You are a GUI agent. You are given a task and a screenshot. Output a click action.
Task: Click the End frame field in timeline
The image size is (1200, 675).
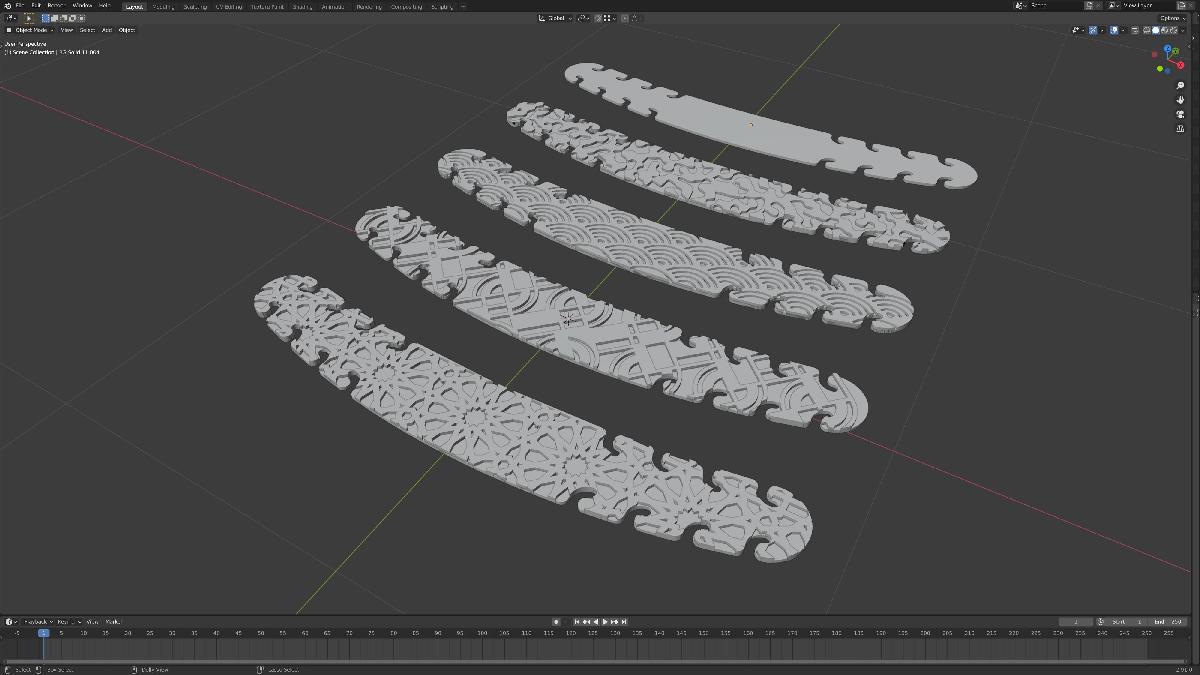point(1160,622)
